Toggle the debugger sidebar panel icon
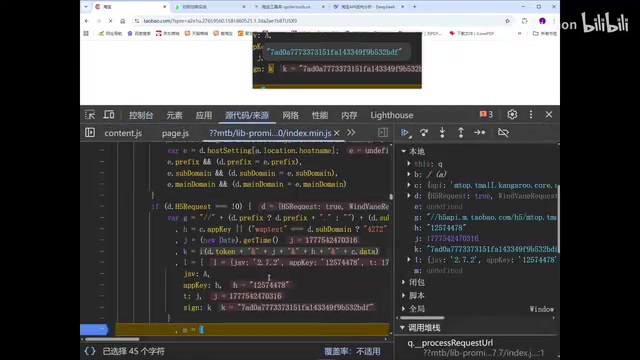Screen dimensions: 640x360 (x=383, y=133)
